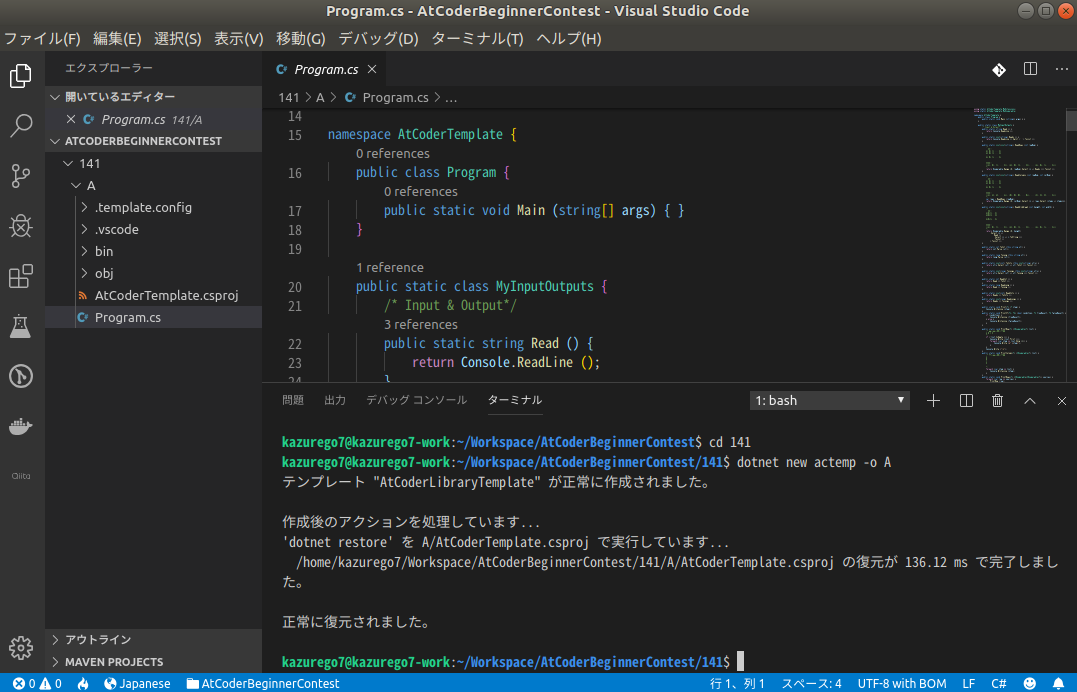Image resolution: width=1077 pixels, height=692 pixels.
Task: Click the Japanese locale status bar item
Action: point(137,684)
